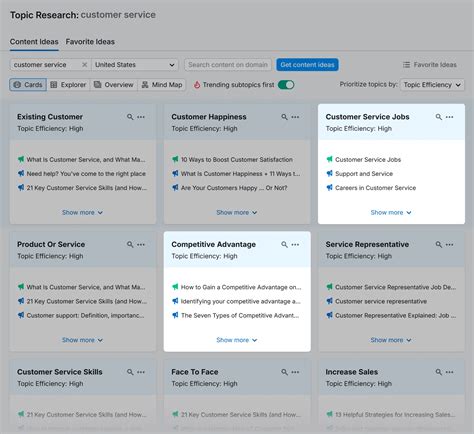474x434 pixels.
Task: Open more options on the Existing Customer card
Action: pos(141,117)
